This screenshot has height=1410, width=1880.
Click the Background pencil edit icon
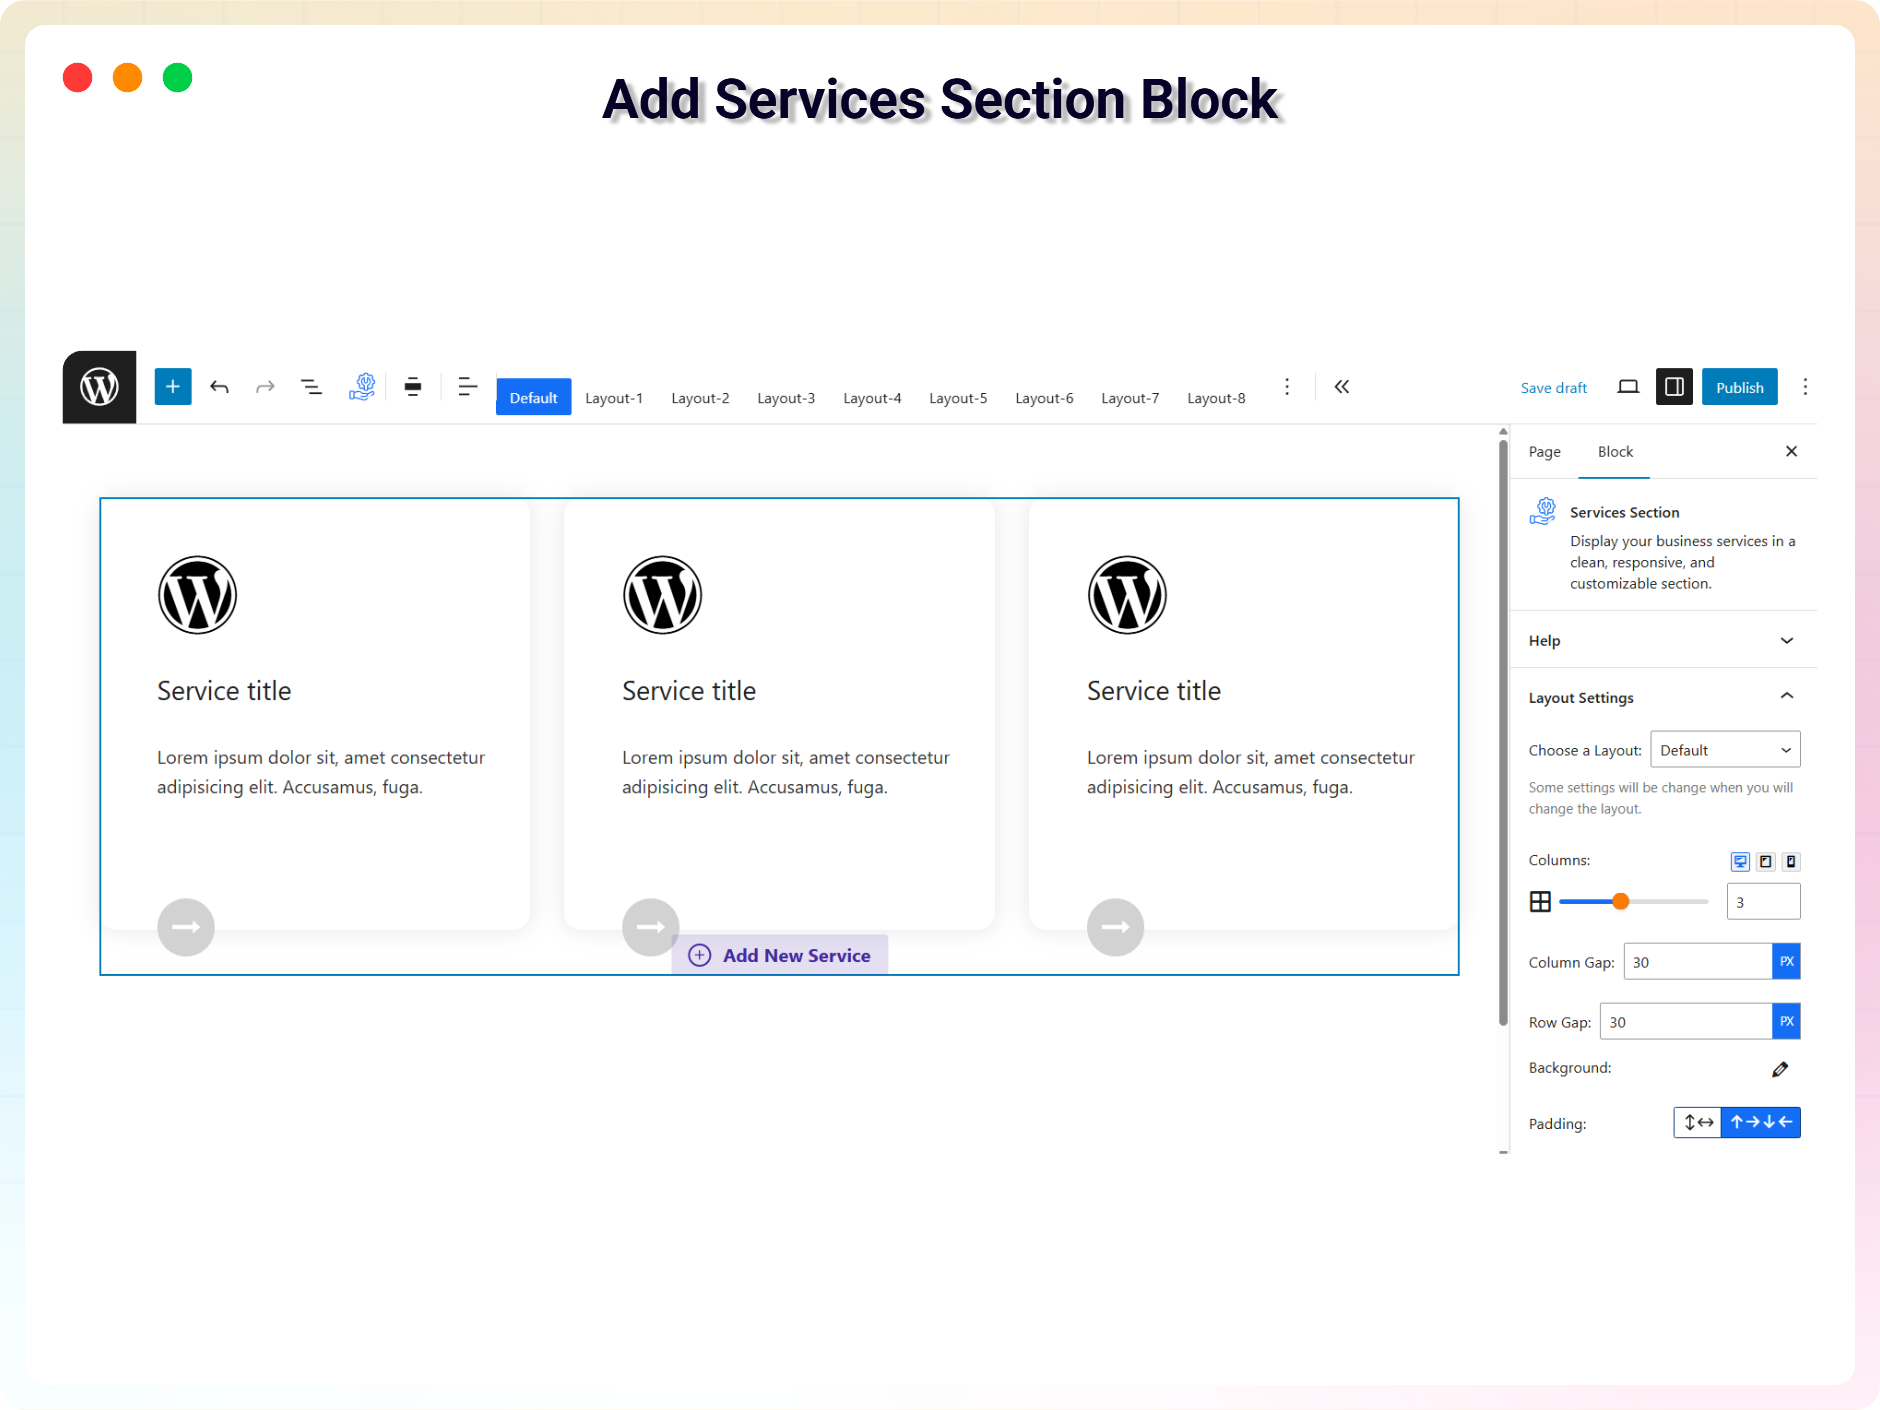point(1780,1069)
